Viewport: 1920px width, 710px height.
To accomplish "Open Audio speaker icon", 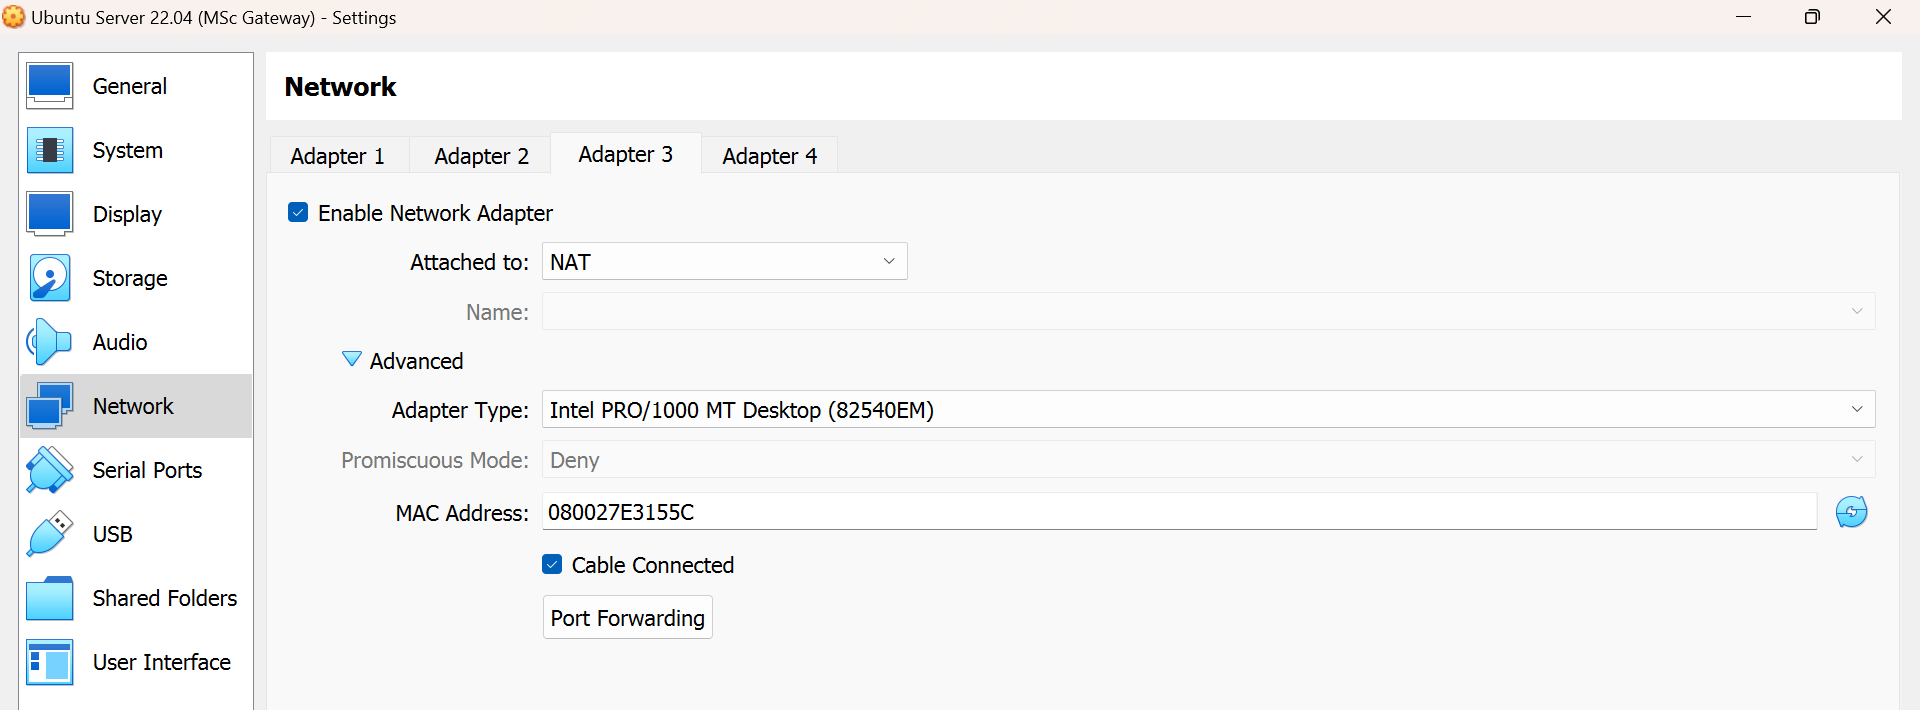I will click(x=49, y=342).
